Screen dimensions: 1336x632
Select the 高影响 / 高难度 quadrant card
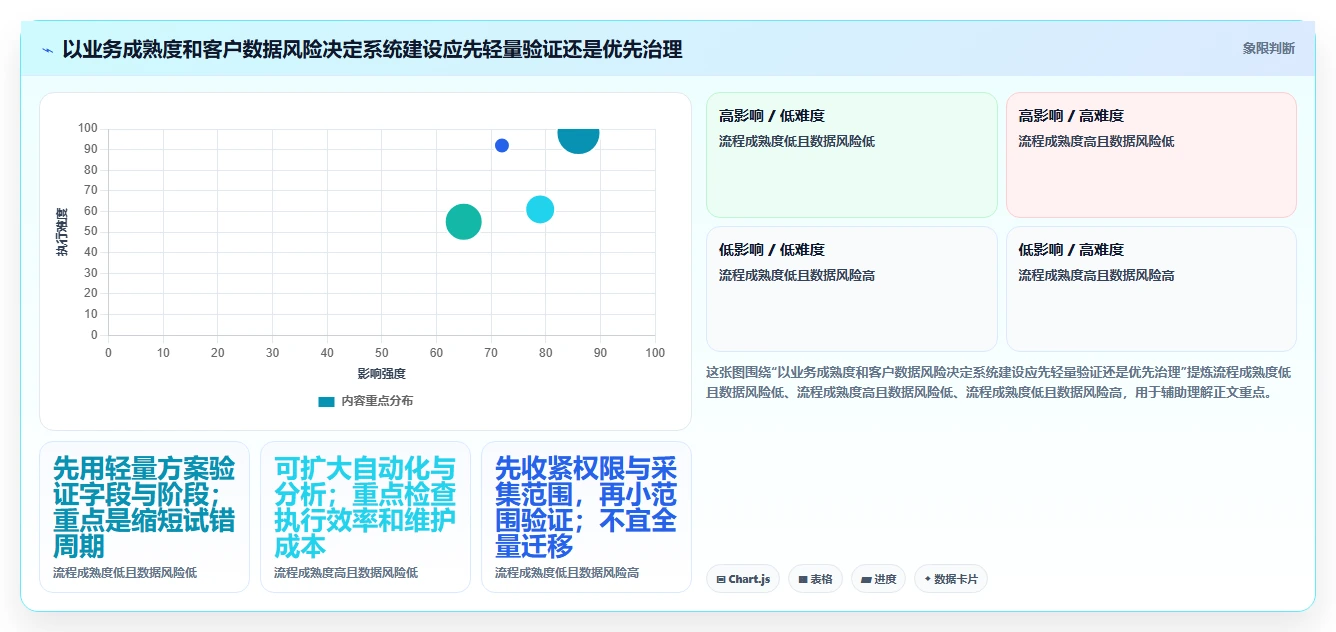[1151, 155]
